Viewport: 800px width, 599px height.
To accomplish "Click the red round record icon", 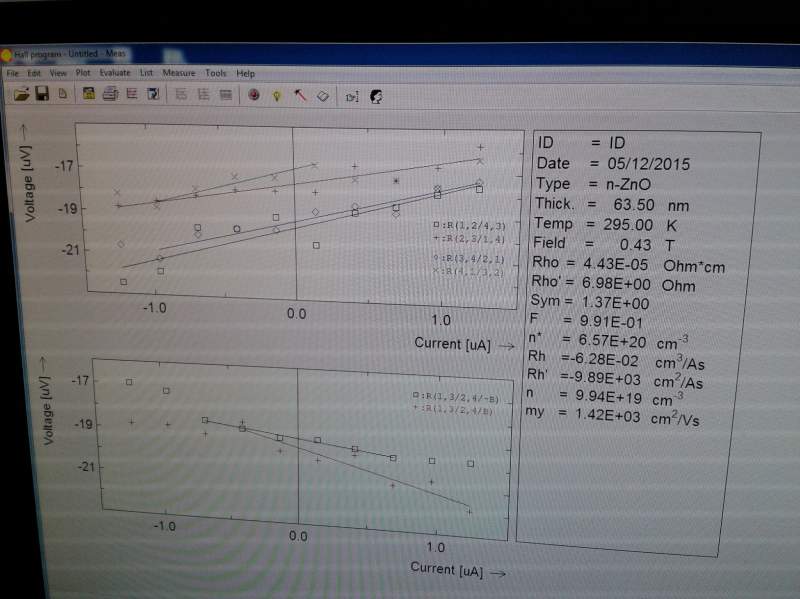I will pos(254,95).
